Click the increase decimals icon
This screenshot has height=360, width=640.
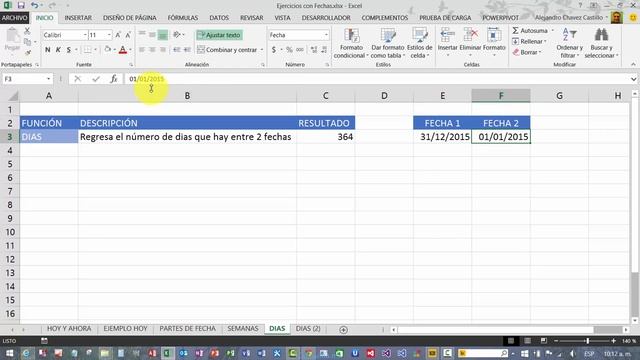[x=313, y=50]
